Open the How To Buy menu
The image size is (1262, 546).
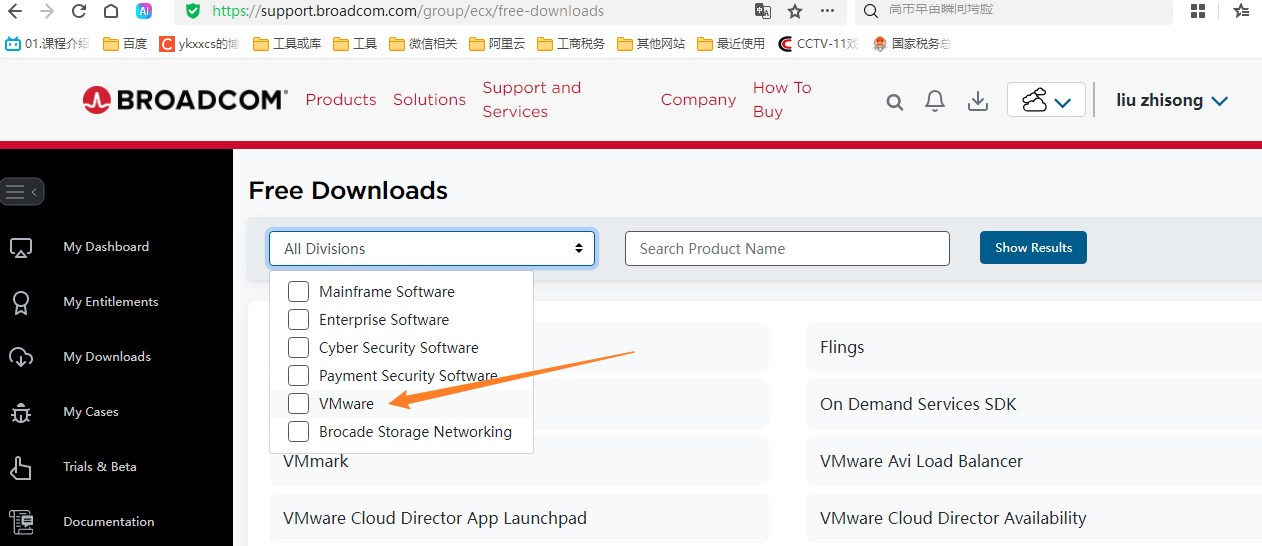pyautogui.click(x=782, y=100)
